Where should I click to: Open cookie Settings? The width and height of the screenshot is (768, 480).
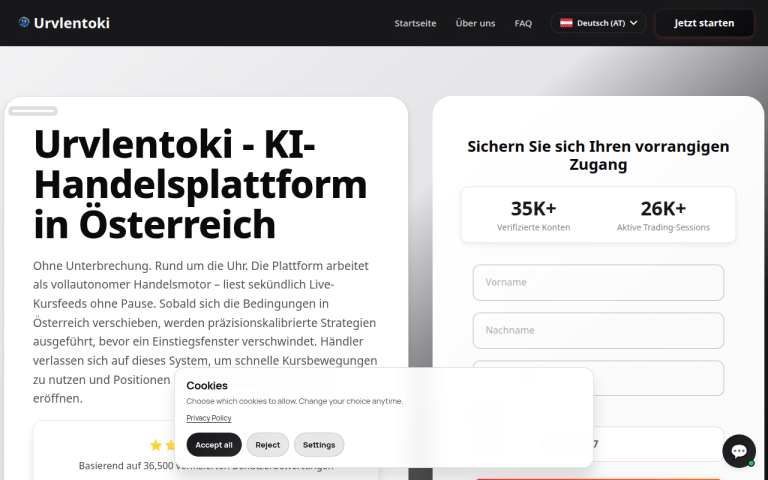click(319, 445)
